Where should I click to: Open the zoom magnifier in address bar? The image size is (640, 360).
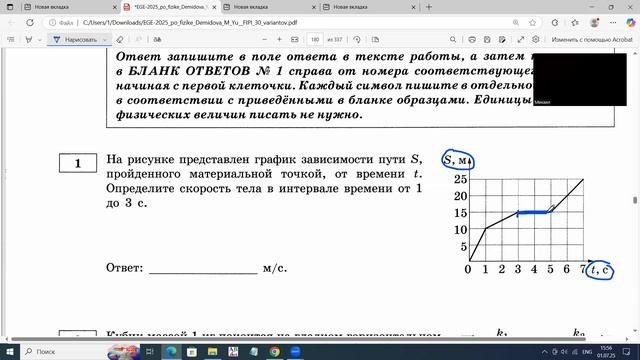click(x=516, y=23)
